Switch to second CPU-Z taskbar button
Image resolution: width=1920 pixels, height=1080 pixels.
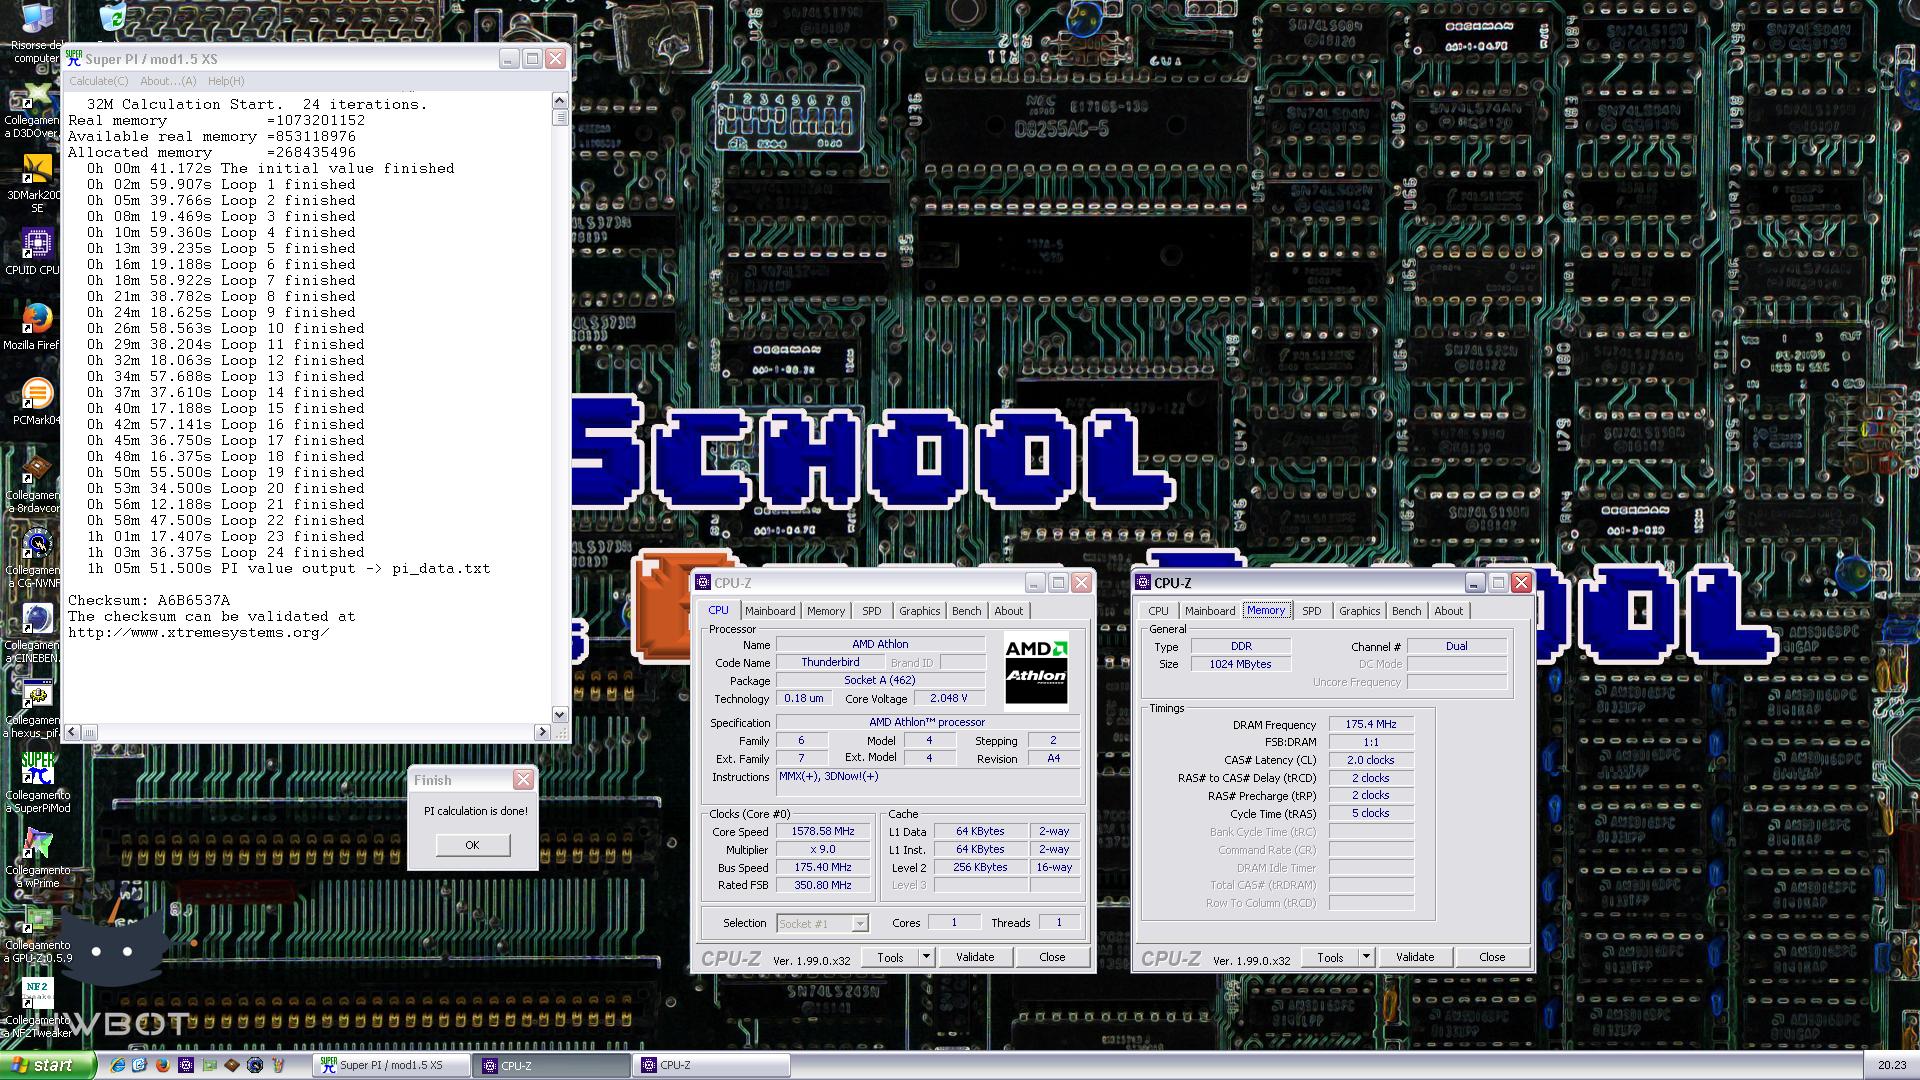[711, 1066]
